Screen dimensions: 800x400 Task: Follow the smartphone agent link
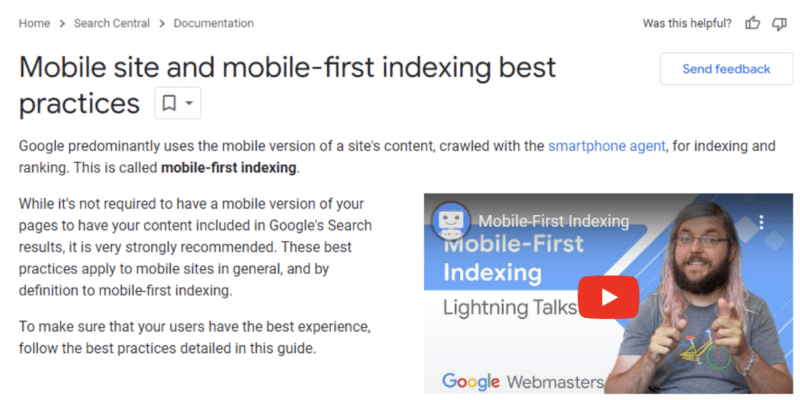pos(606,146)
